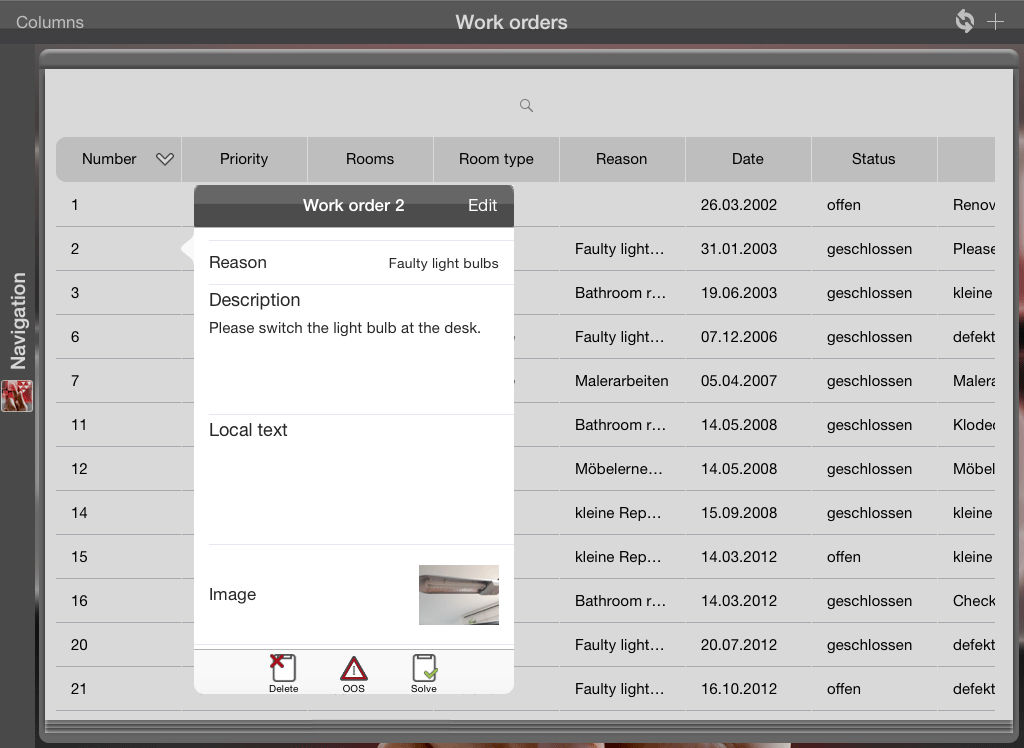Click 'offen' status in row 15
This screenshot has width=1024, height=748.
(x=843, y=557)
